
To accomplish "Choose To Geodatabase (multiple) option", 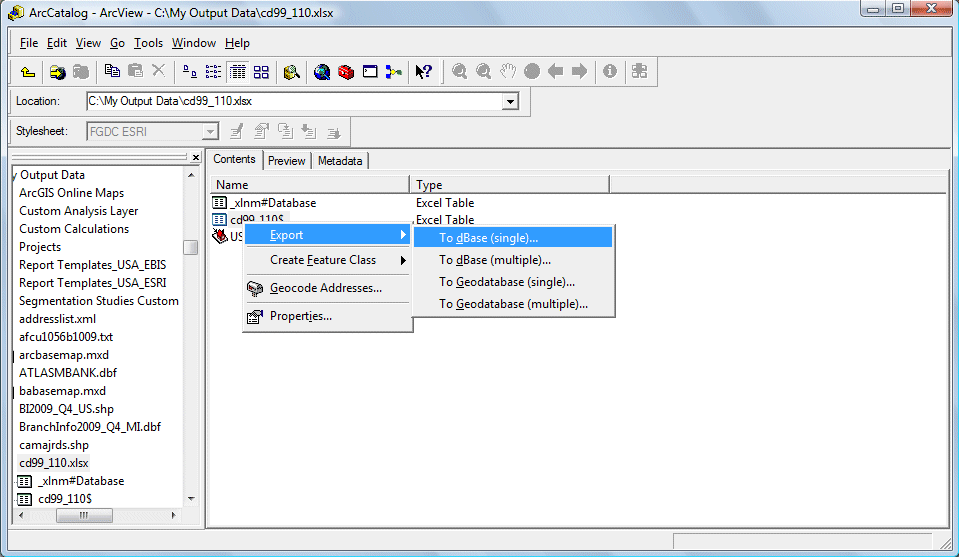I will [x=513, y=304].
